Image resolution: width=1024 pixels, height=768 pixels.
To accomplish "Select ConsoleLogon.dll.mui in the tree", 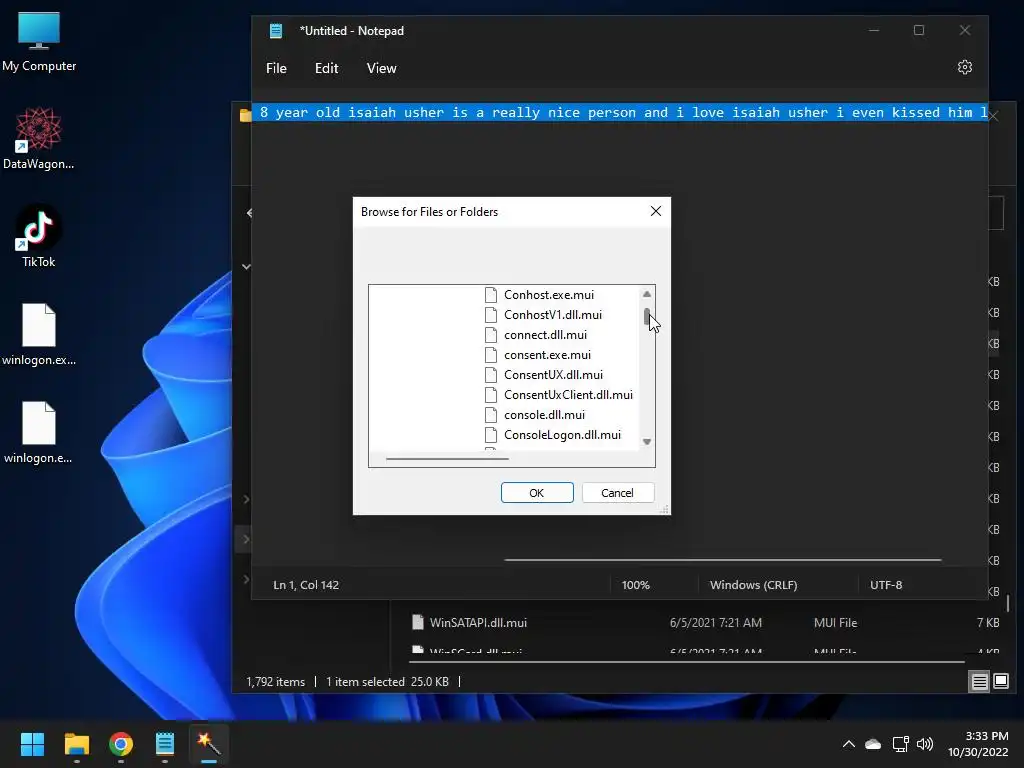I will [562, 434].
